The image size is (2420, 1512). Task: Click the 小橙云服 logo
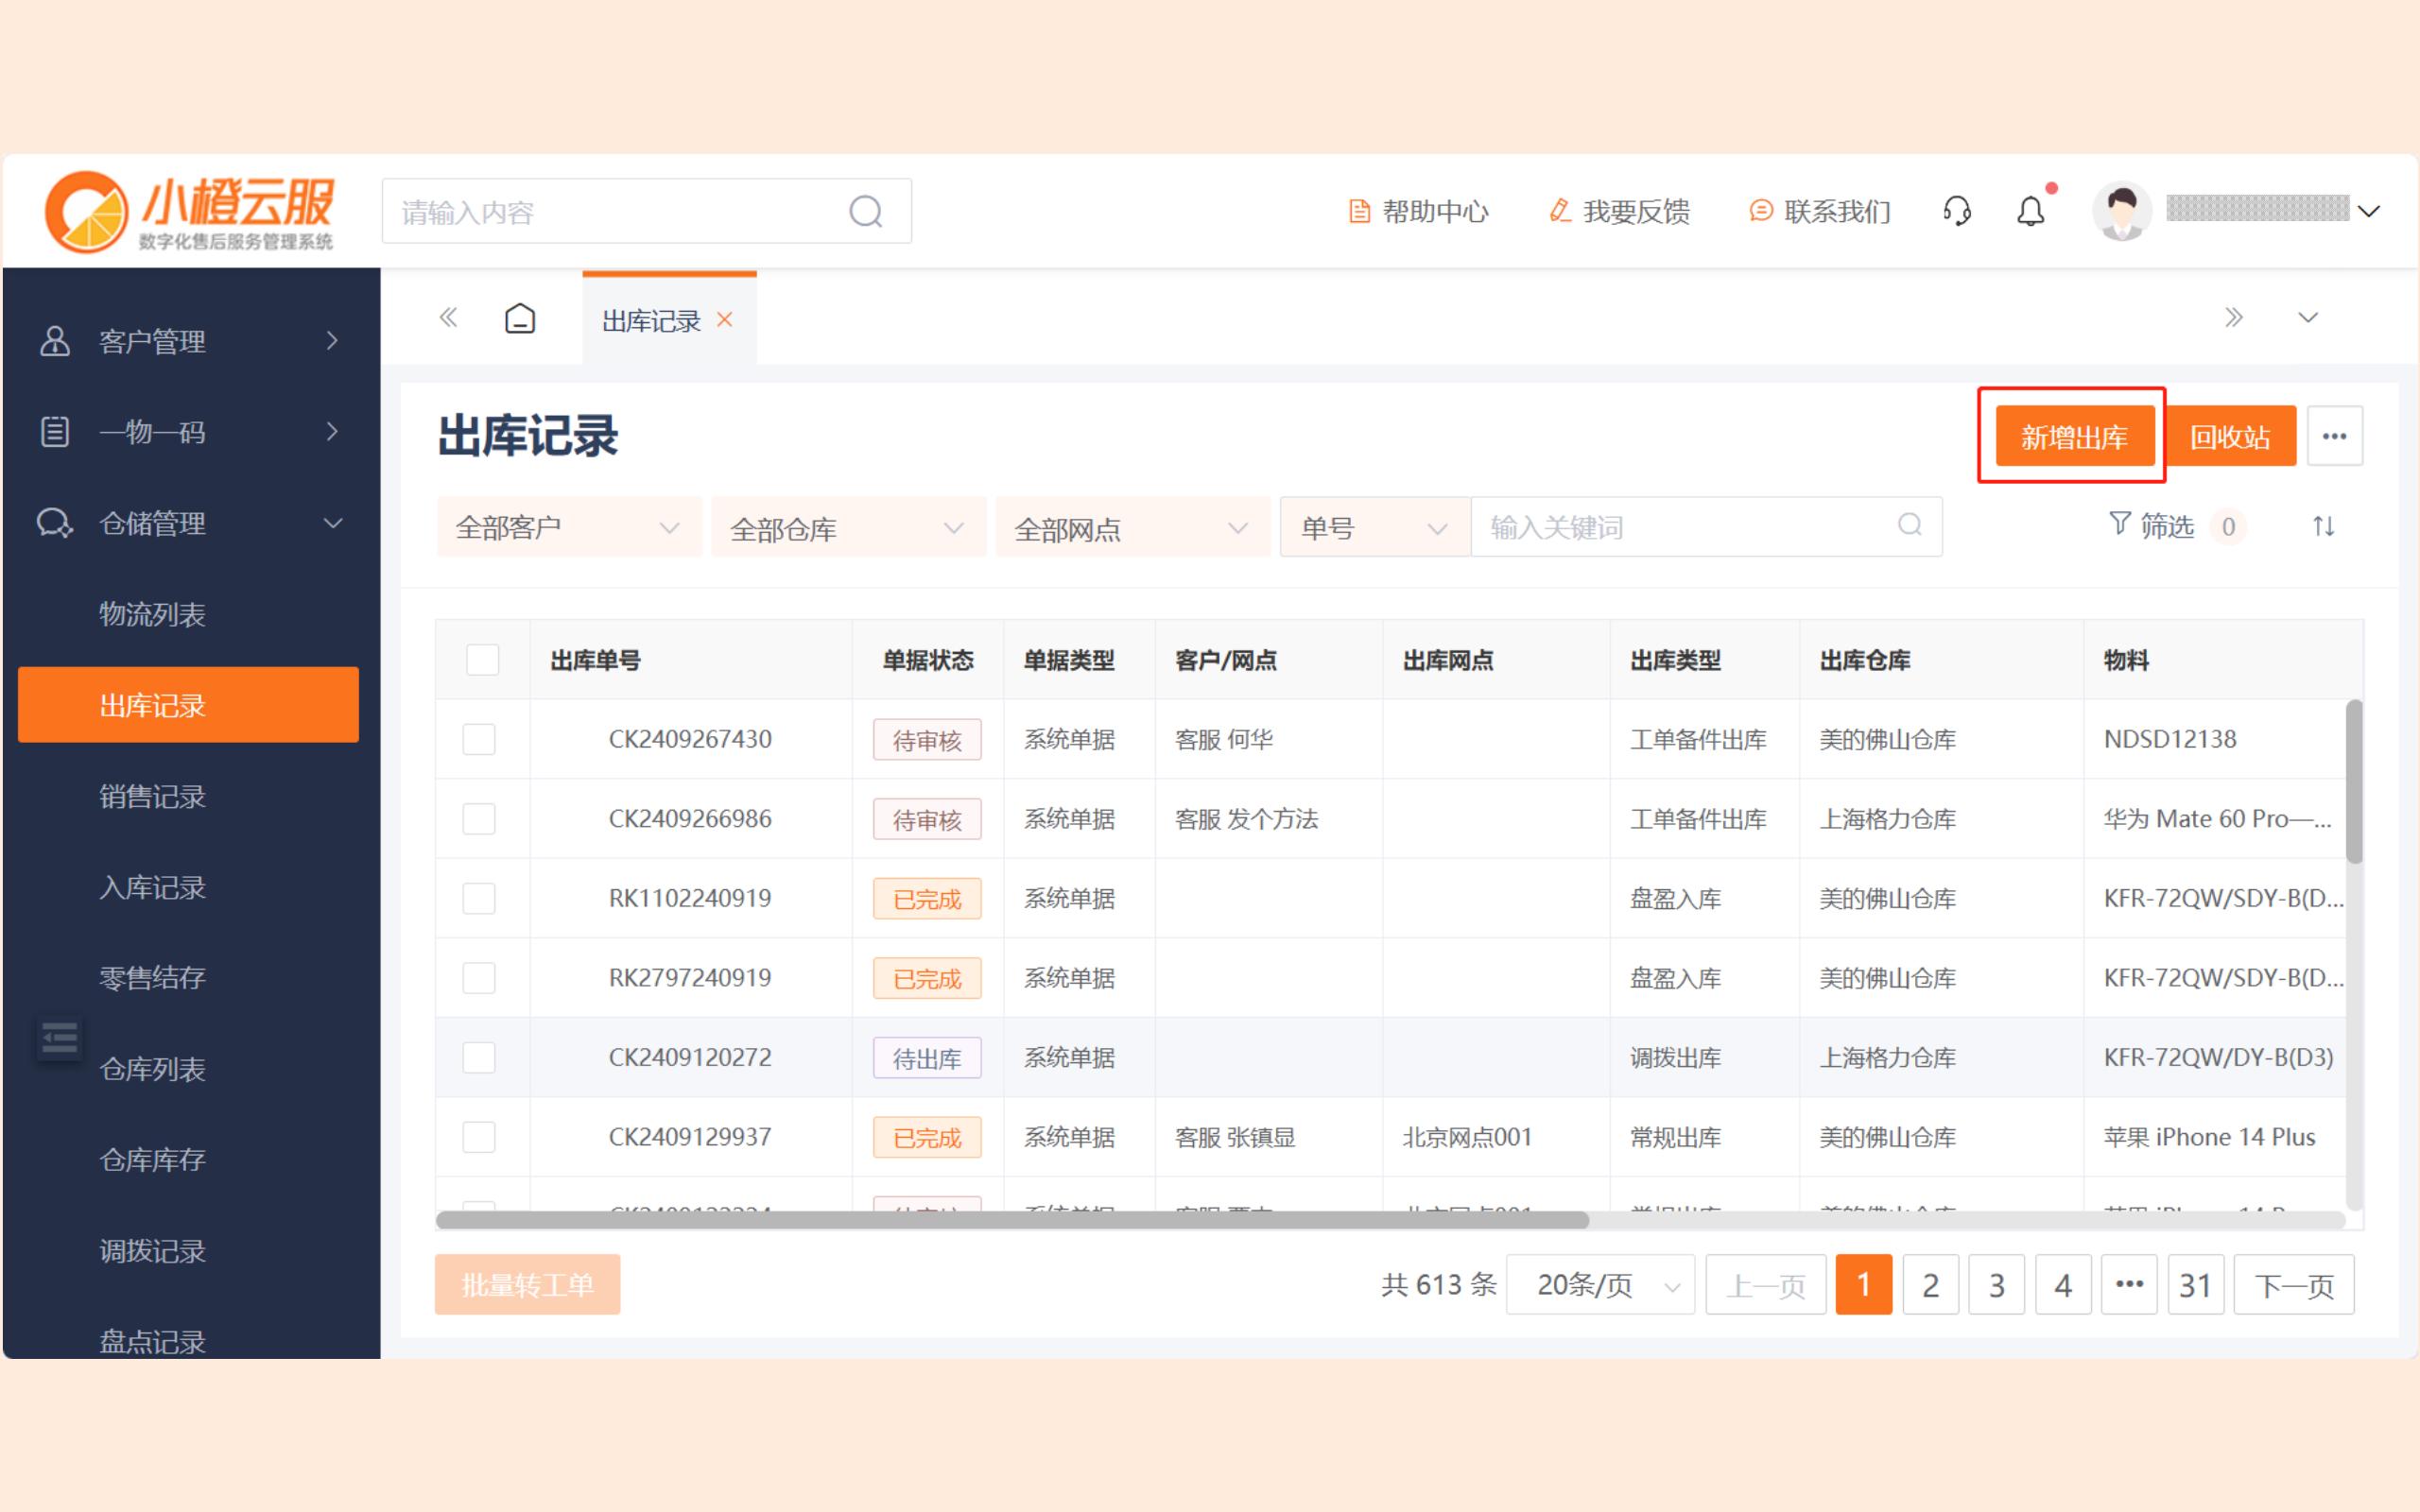190,211
